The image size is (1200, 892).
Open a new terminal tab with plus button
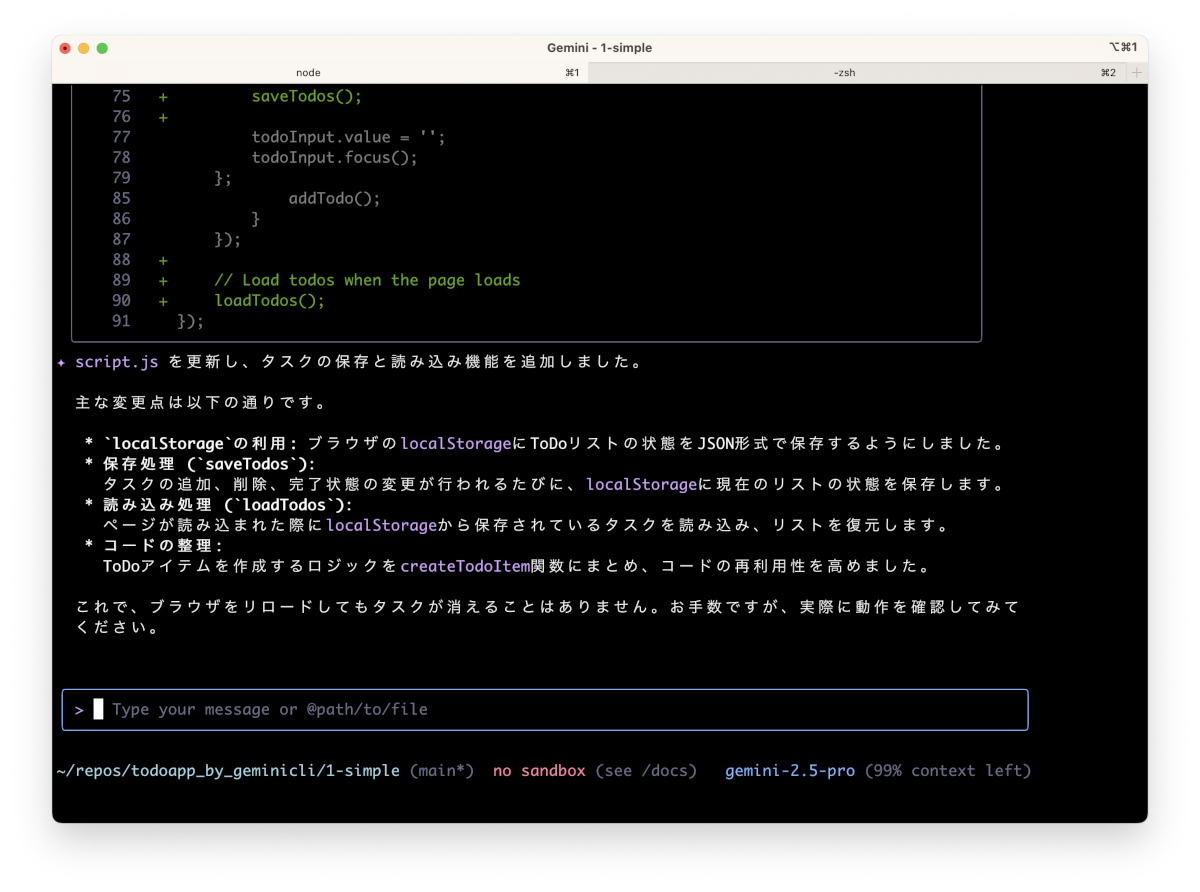(x=1136, y=73)
